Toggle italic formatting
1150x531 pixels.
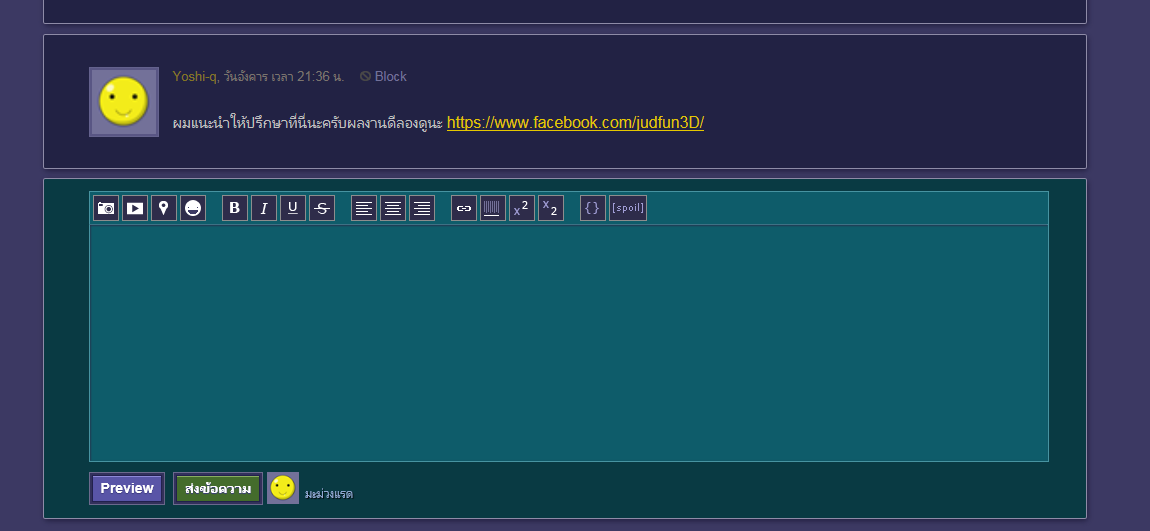pyautogui.click(x=264, y=208)
